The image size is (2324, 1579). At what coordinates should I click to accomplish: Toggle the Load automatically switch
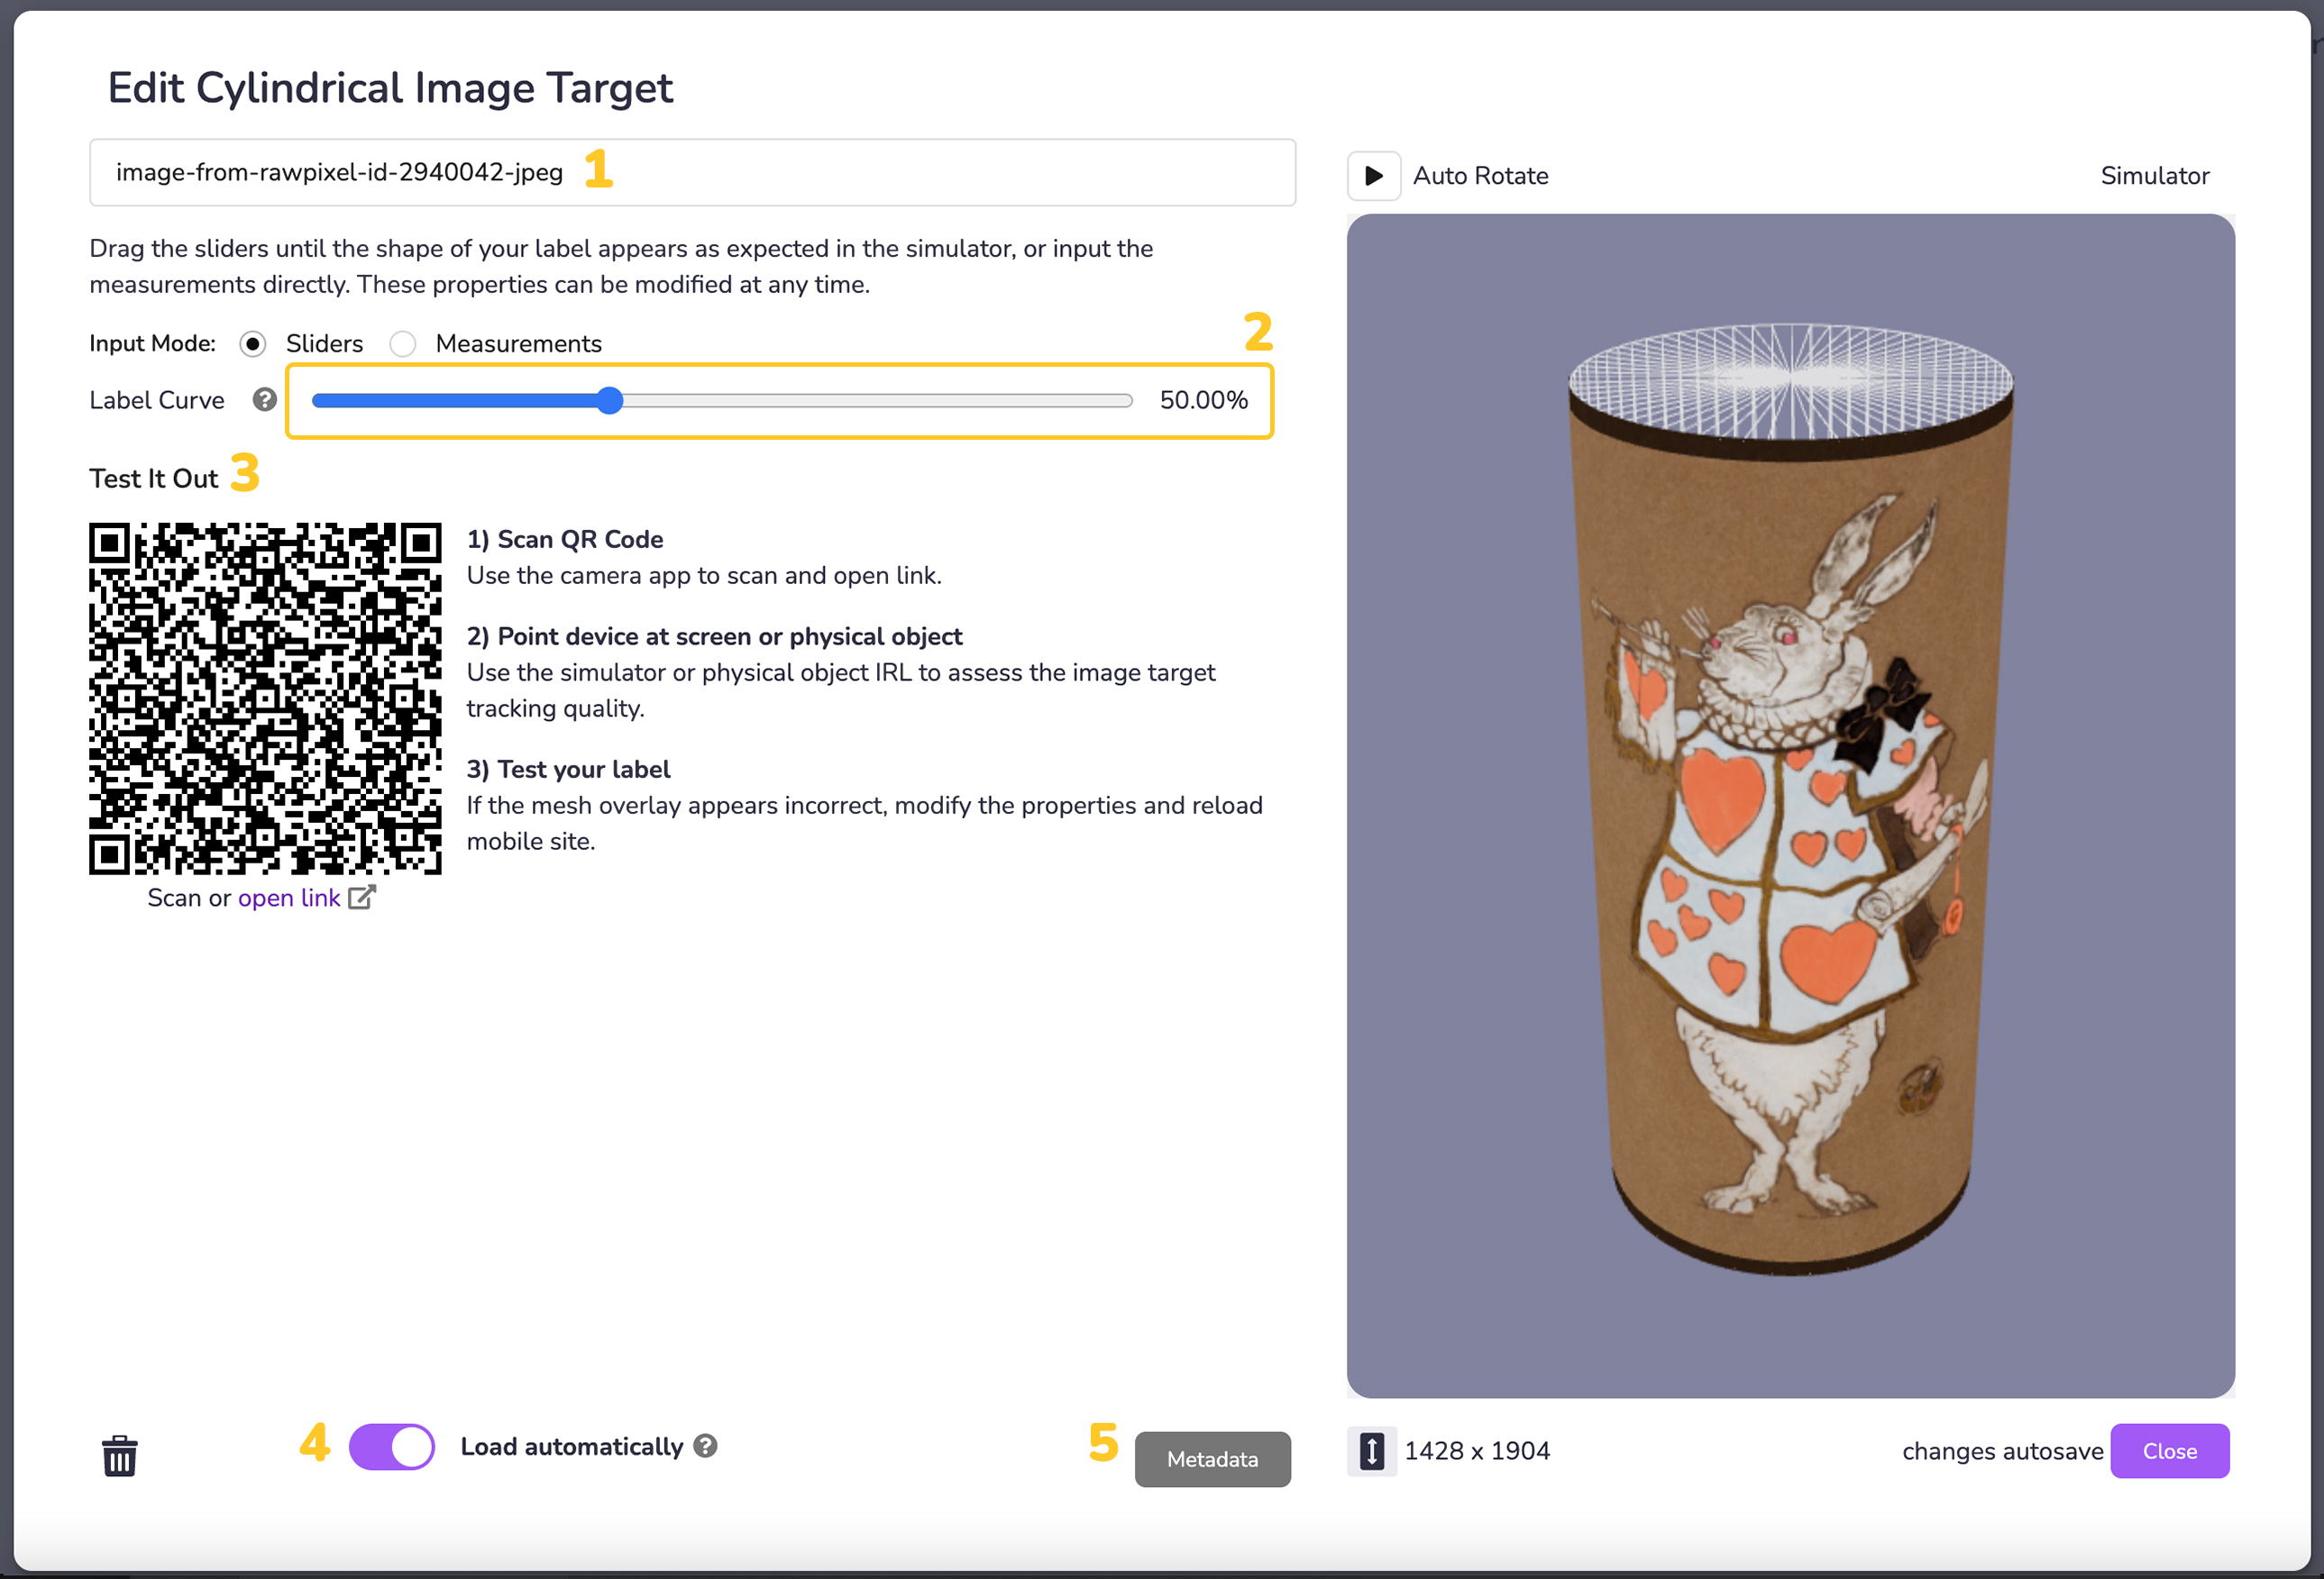click(391, 1446)
